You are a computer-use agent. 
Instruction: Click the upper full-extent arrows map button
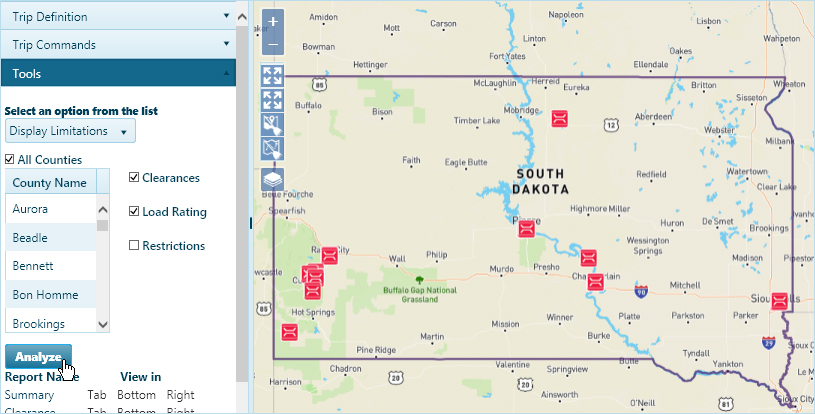[272, 76]
